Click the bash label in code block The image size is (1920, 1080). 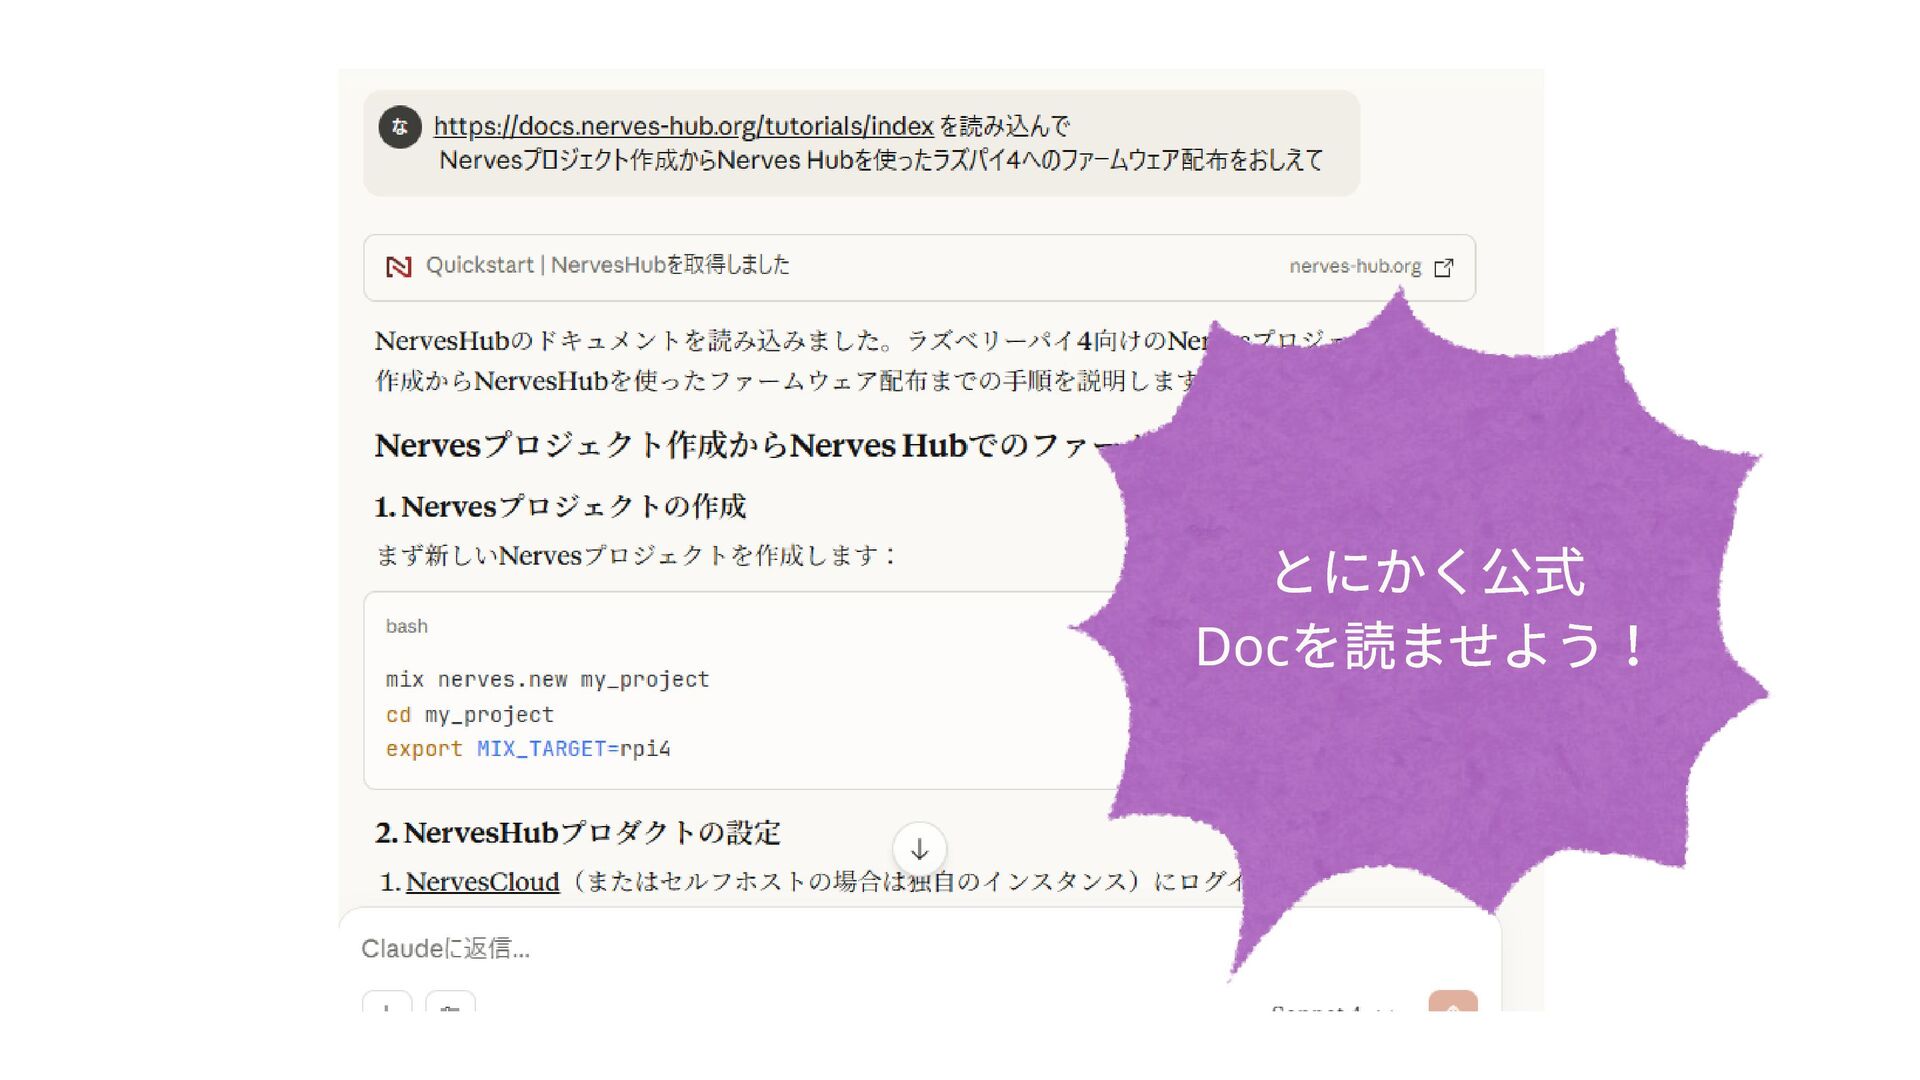click(406, 626)
